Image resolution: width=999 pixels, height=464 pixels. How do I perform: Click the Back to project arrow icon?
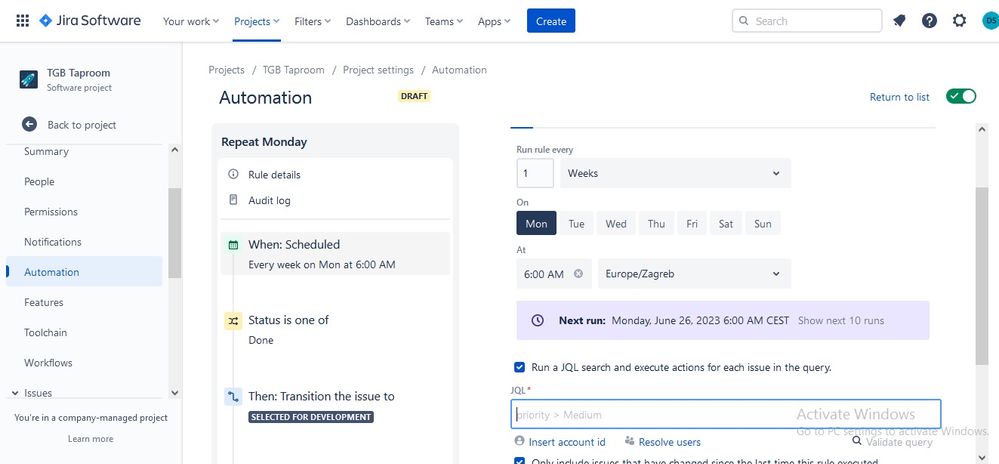(x=29, y=124)
